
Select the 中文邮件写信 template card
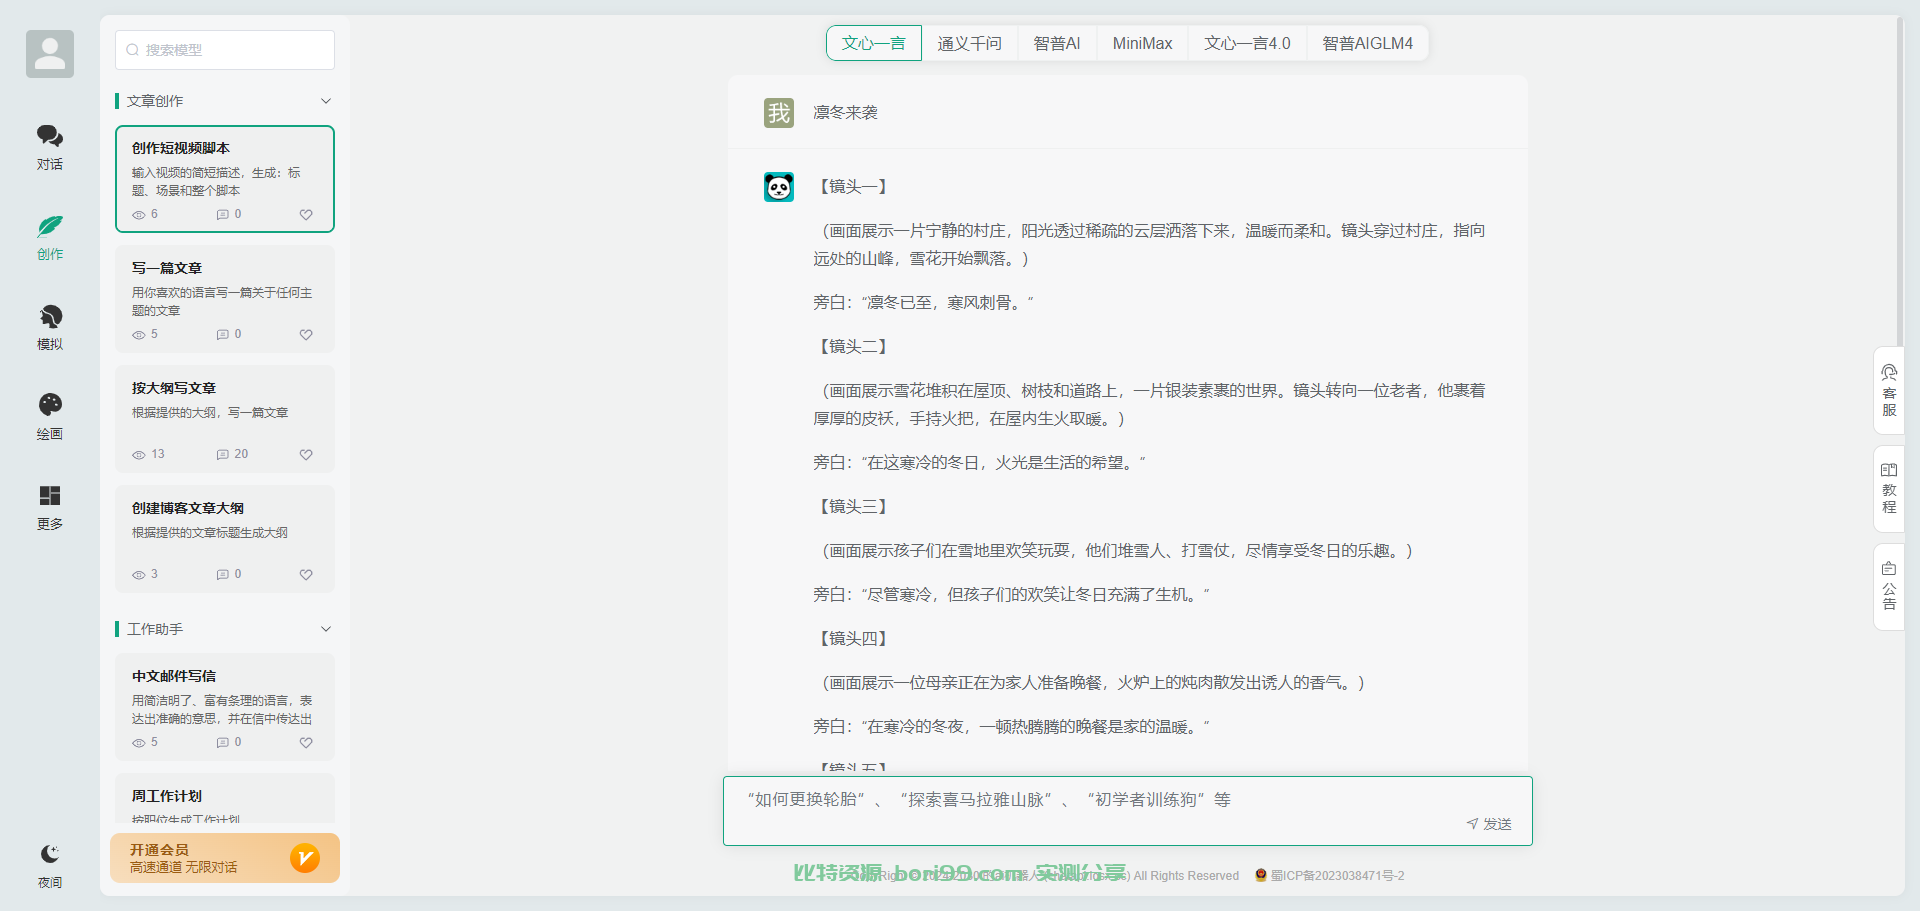coord(225,707)
